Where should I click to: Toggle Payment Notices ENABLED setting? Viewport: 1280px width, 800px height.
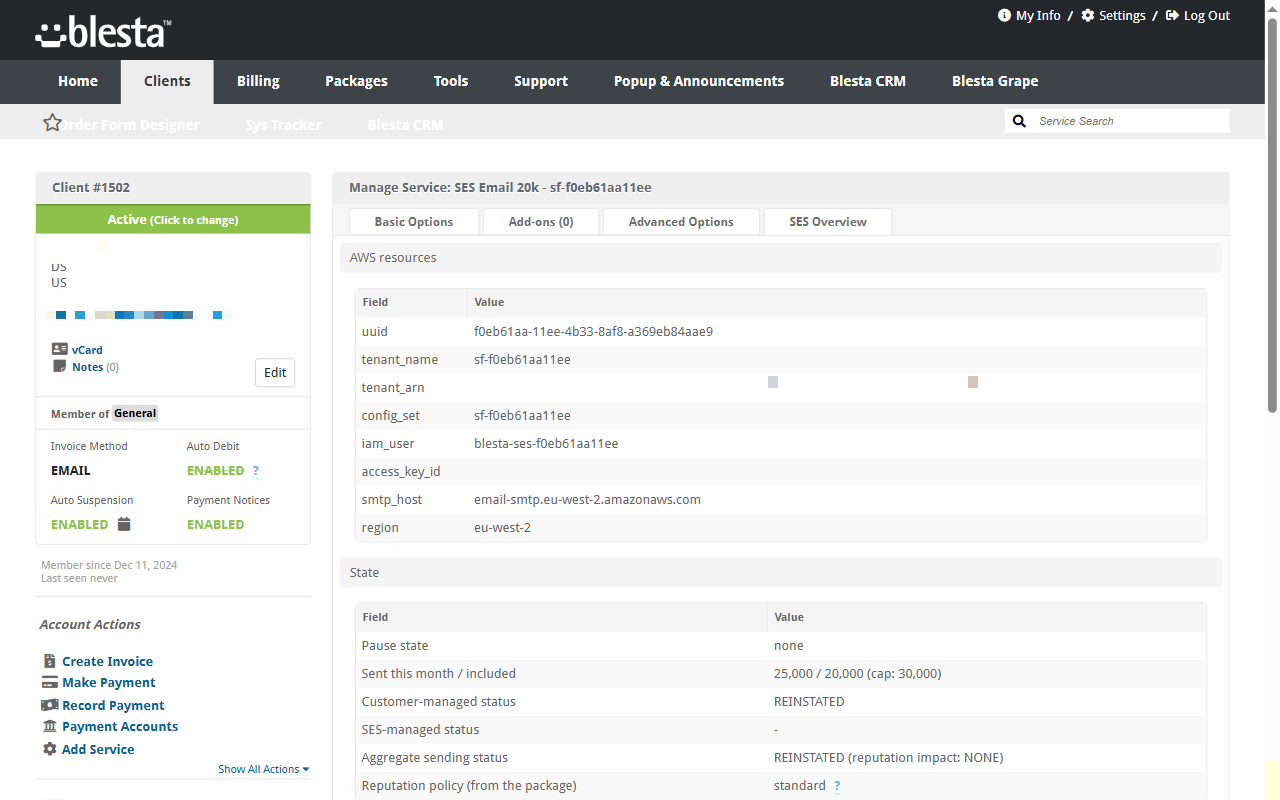pyautogui.click(x=215, y=524)
